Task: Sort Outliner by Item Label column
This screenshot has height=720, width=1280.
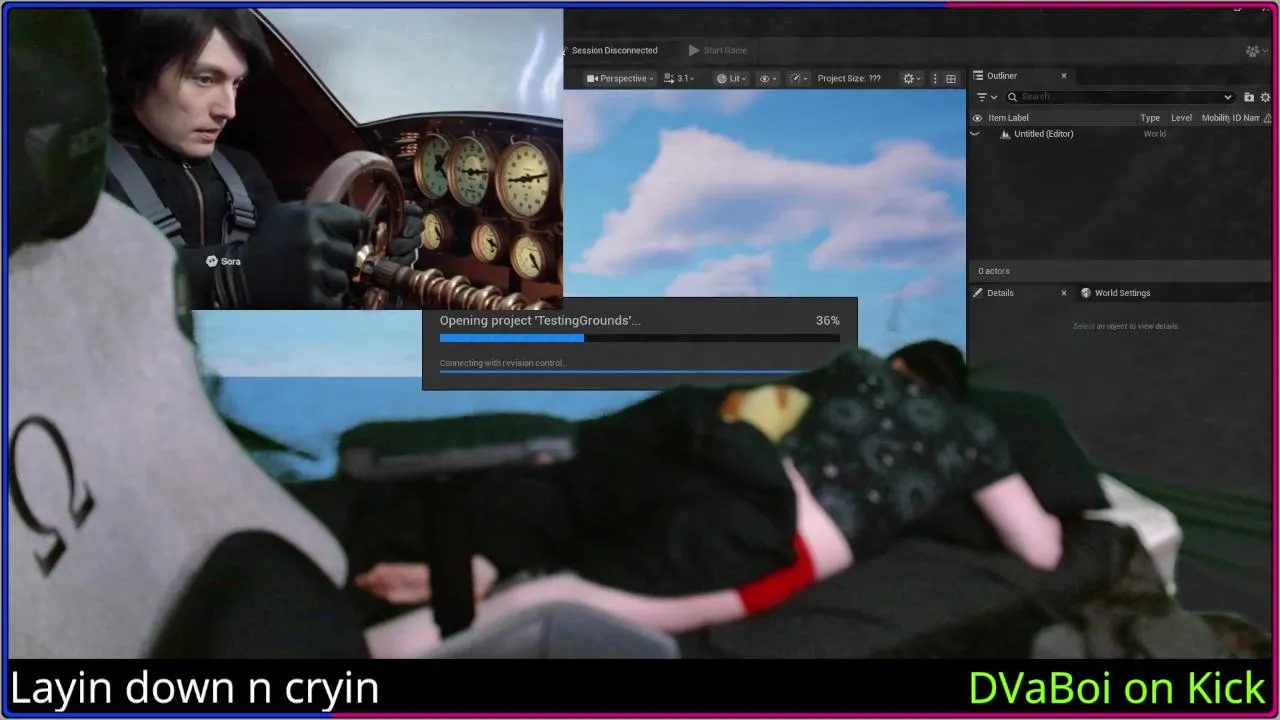Action: click(x=1008, y=118)
